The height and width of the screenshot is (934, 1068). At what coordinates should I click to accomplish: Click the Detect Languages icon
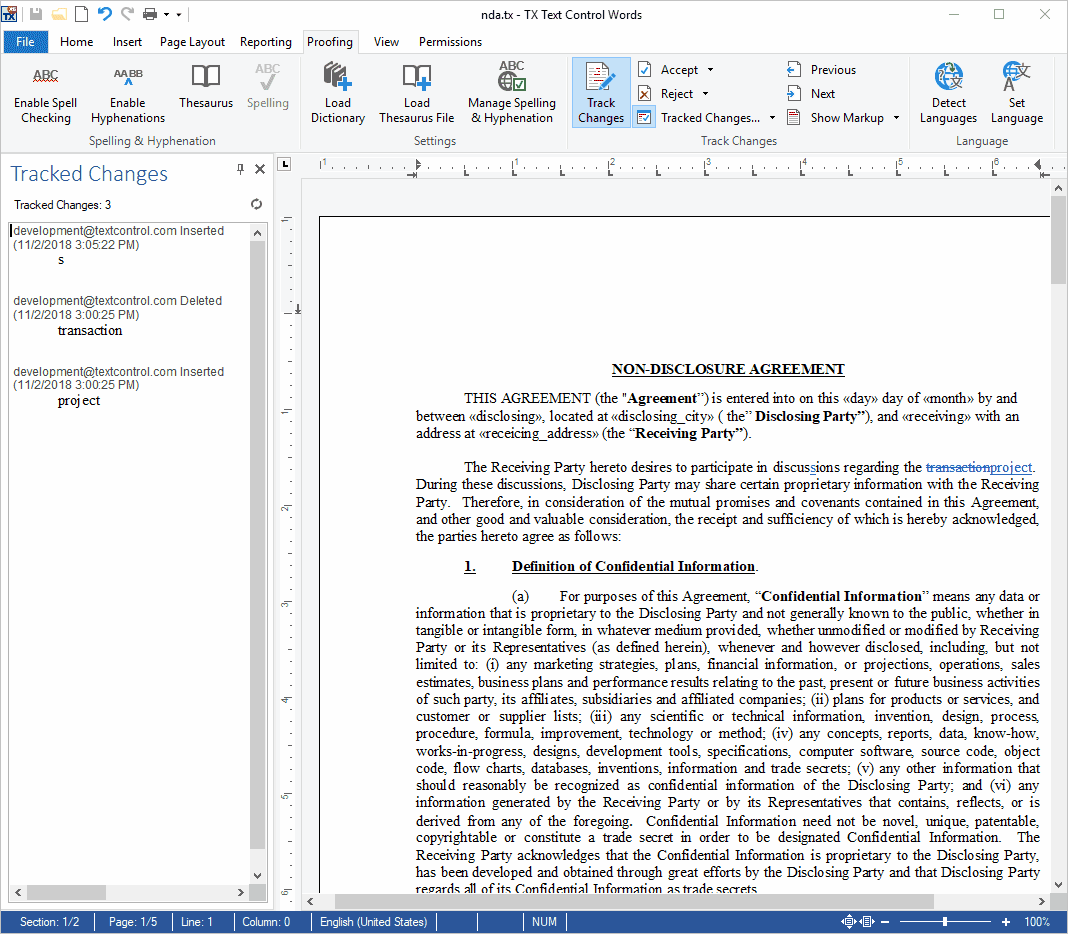click(948, 78)
